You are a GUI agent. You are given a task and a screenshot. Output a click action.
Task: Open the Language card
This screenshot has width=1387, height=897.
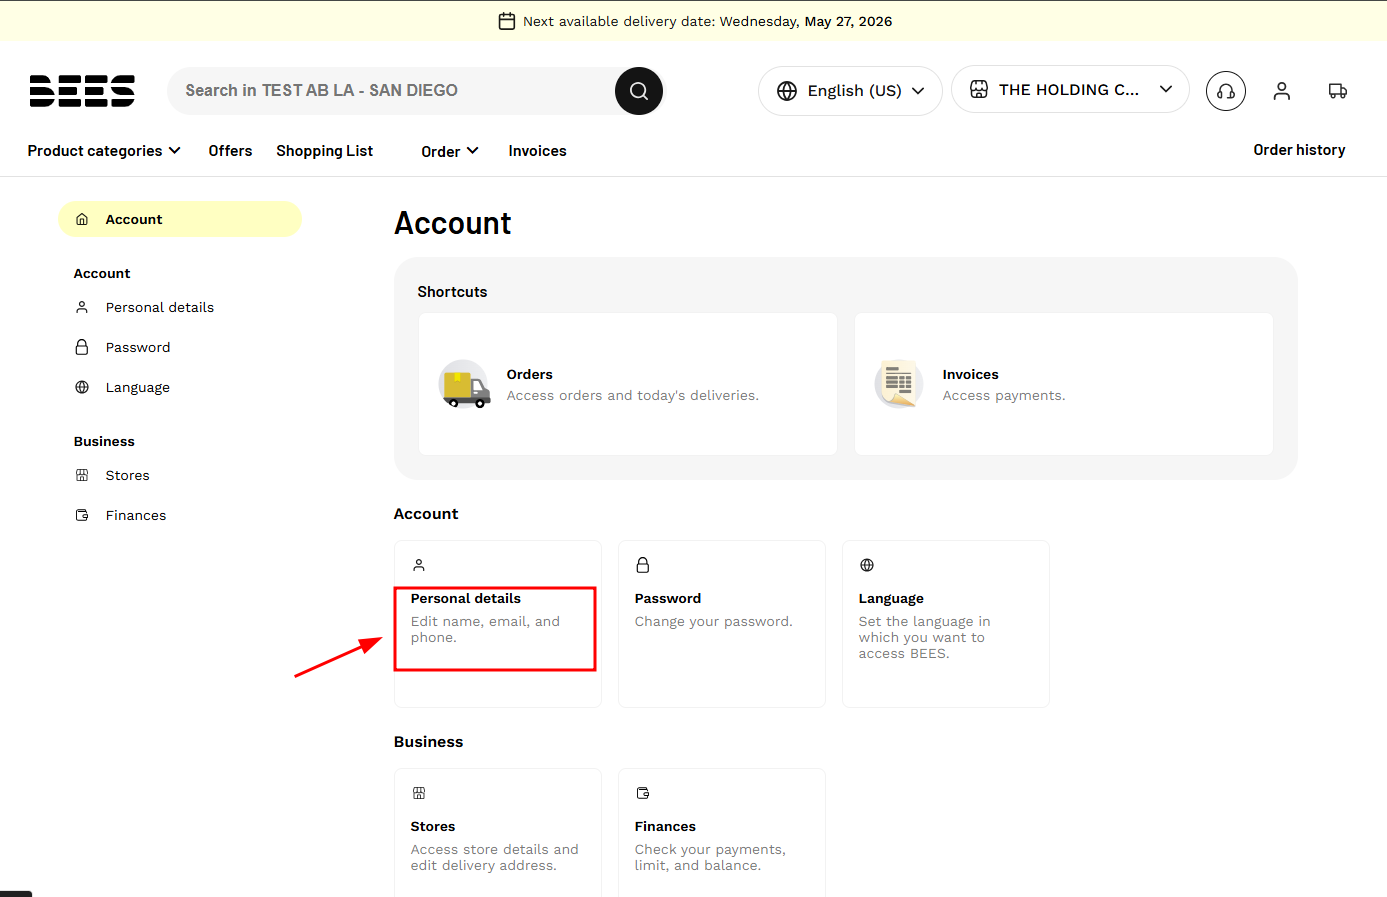946,624
